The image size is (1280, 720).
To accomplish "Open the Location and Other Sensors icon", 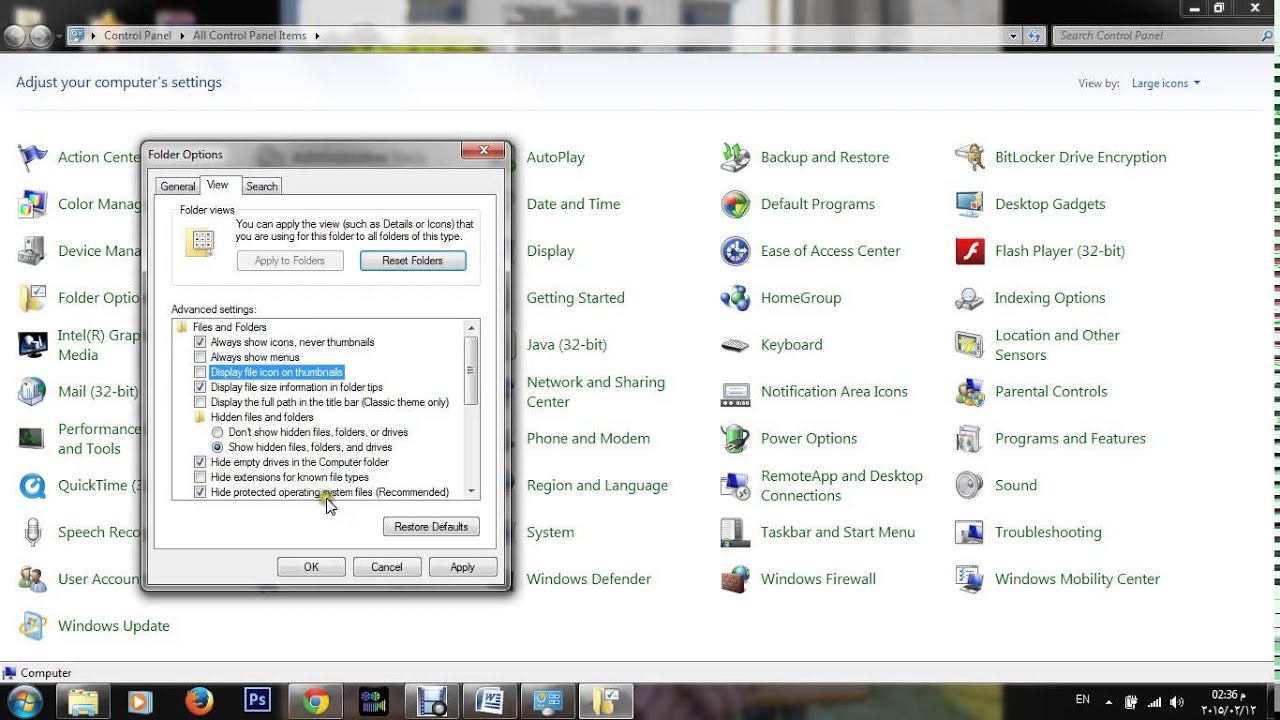I will [970, 345].
